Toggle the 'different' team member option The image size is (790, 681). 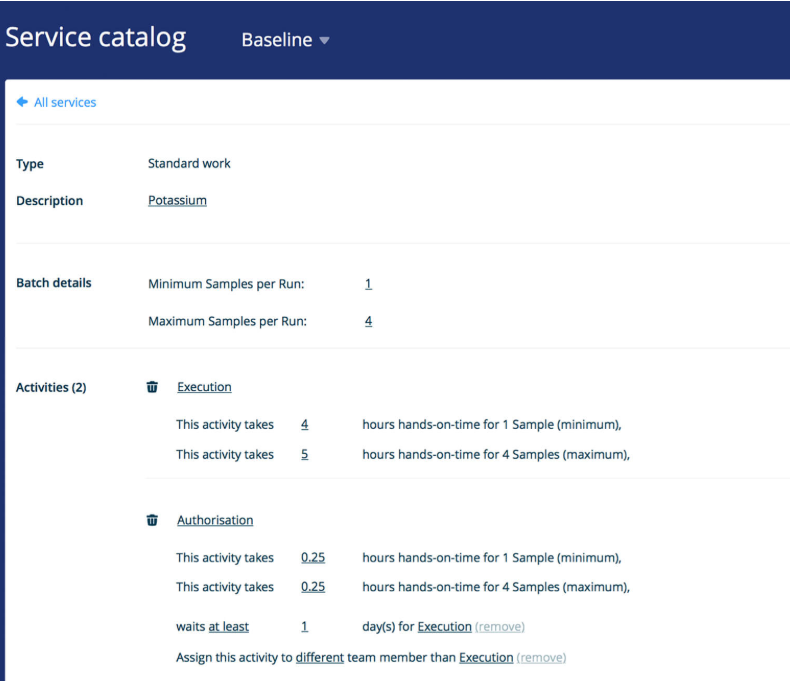[320, 658]
